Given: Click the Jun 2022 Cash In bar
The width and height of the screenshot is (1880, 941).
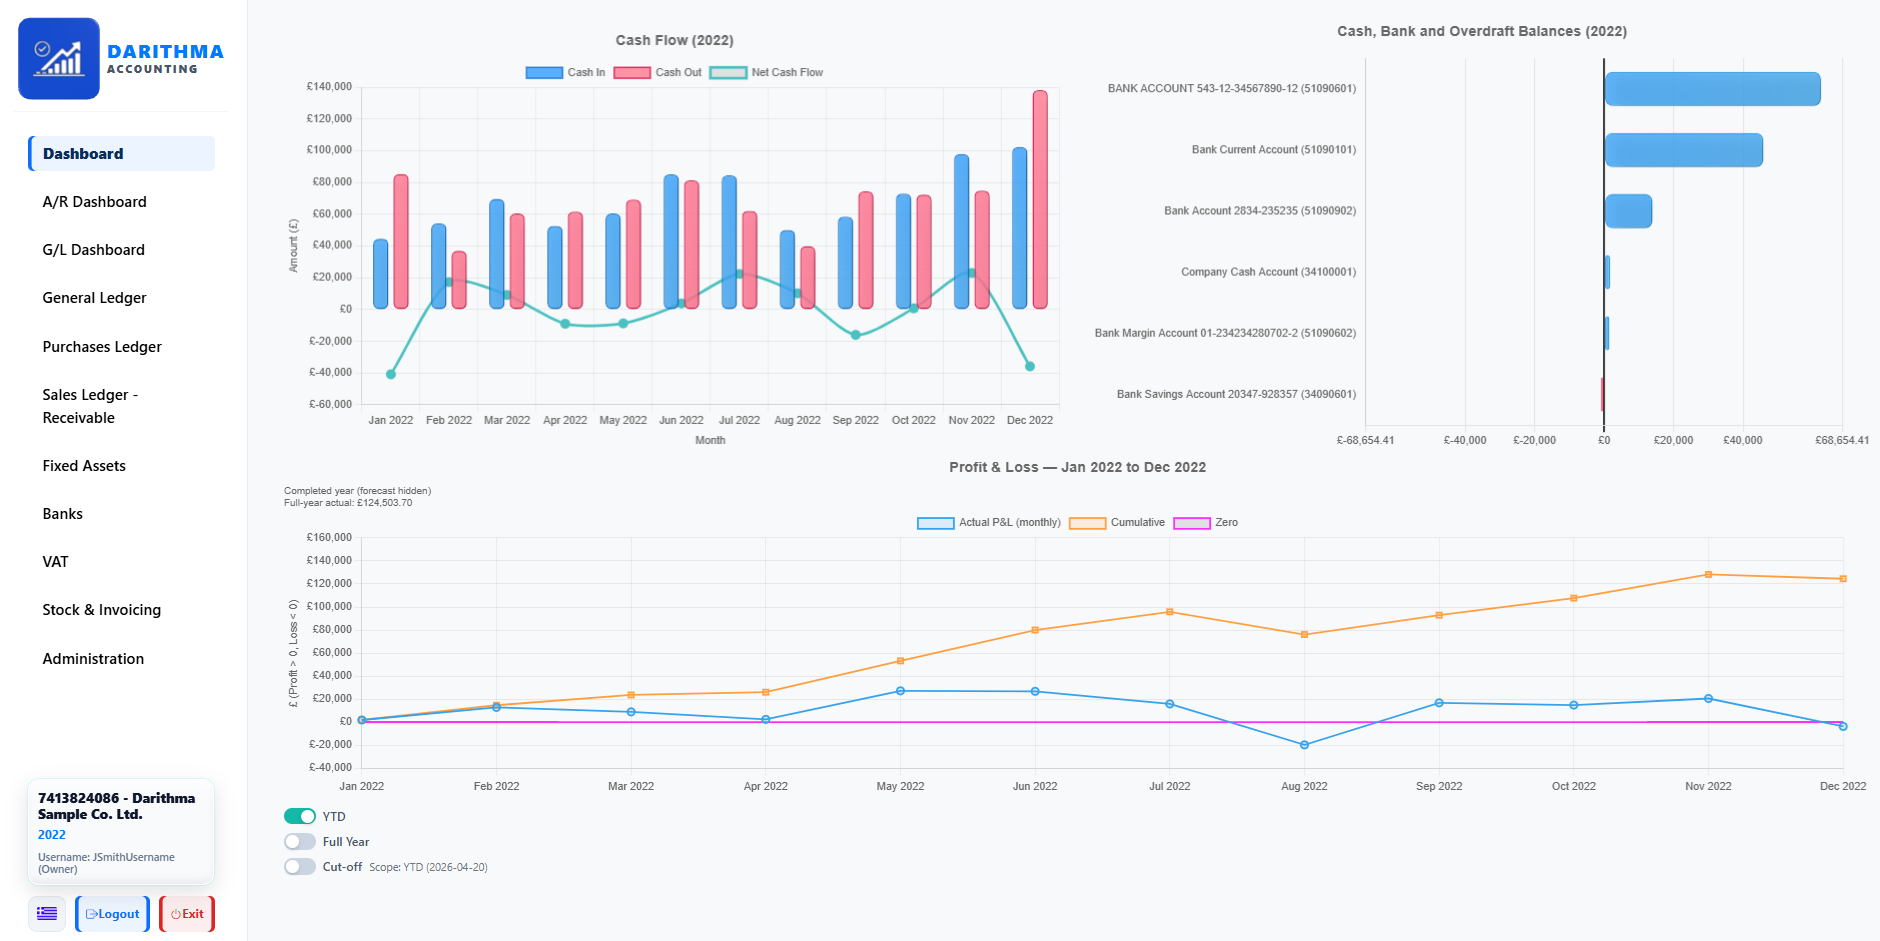Looking at the screenshot, I should pos(671,241).
